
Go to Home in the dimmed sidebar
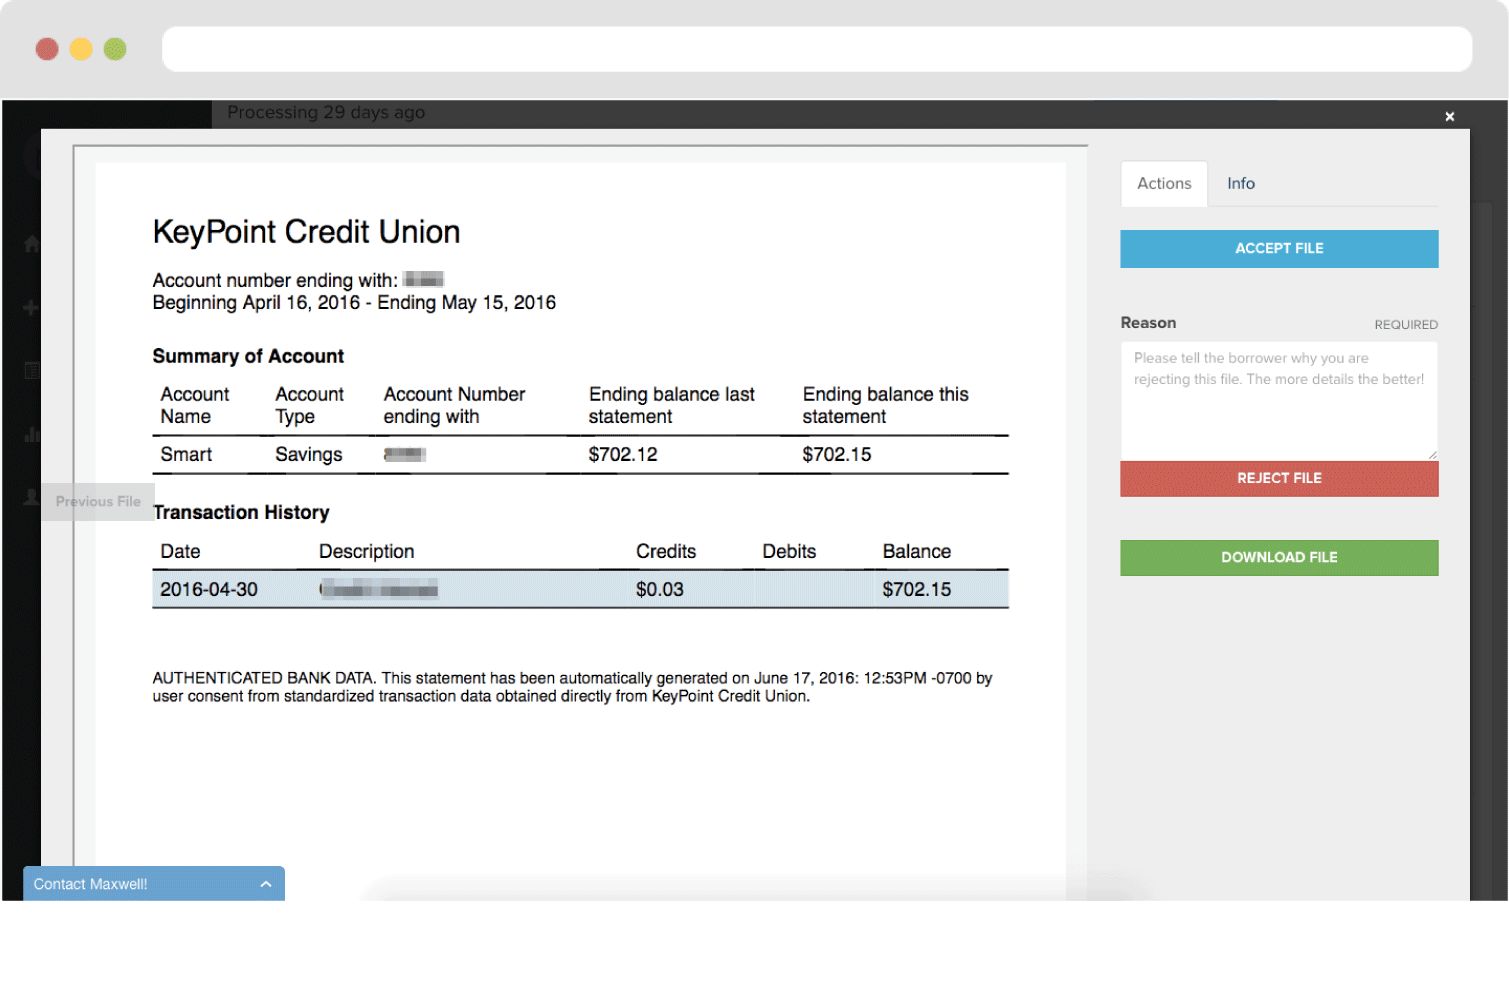click(x=31, y=244)
